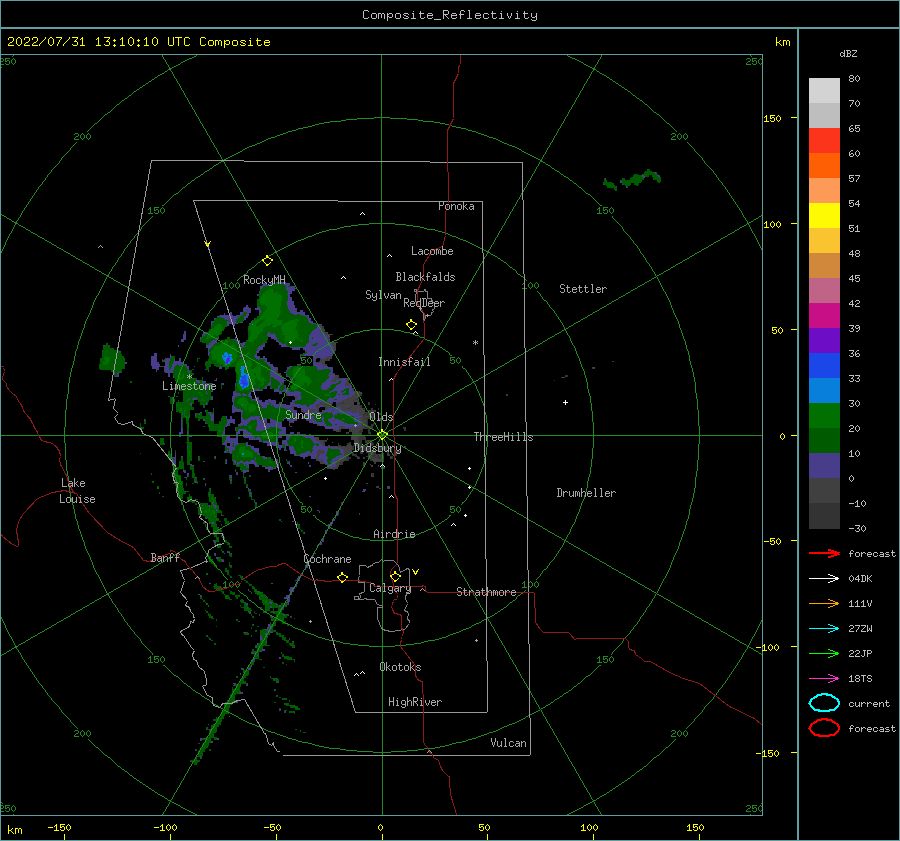
Task: Click the red forecast arrow in legend
Action: 824,553
